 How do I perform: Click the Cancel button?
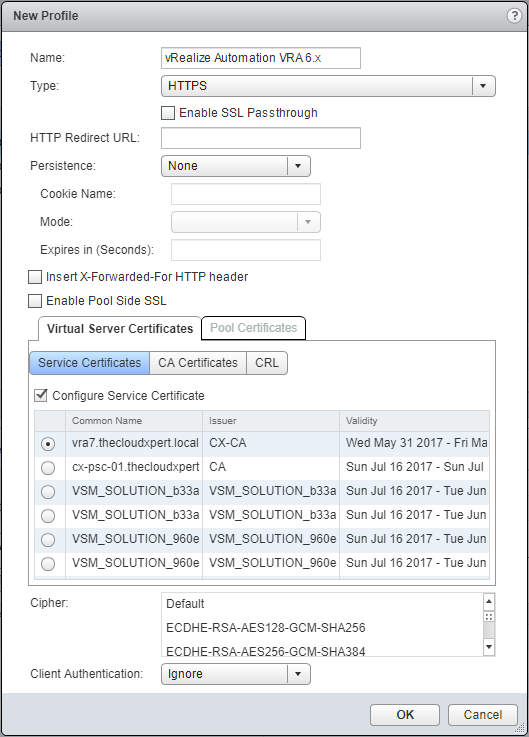tap(482, 715)
